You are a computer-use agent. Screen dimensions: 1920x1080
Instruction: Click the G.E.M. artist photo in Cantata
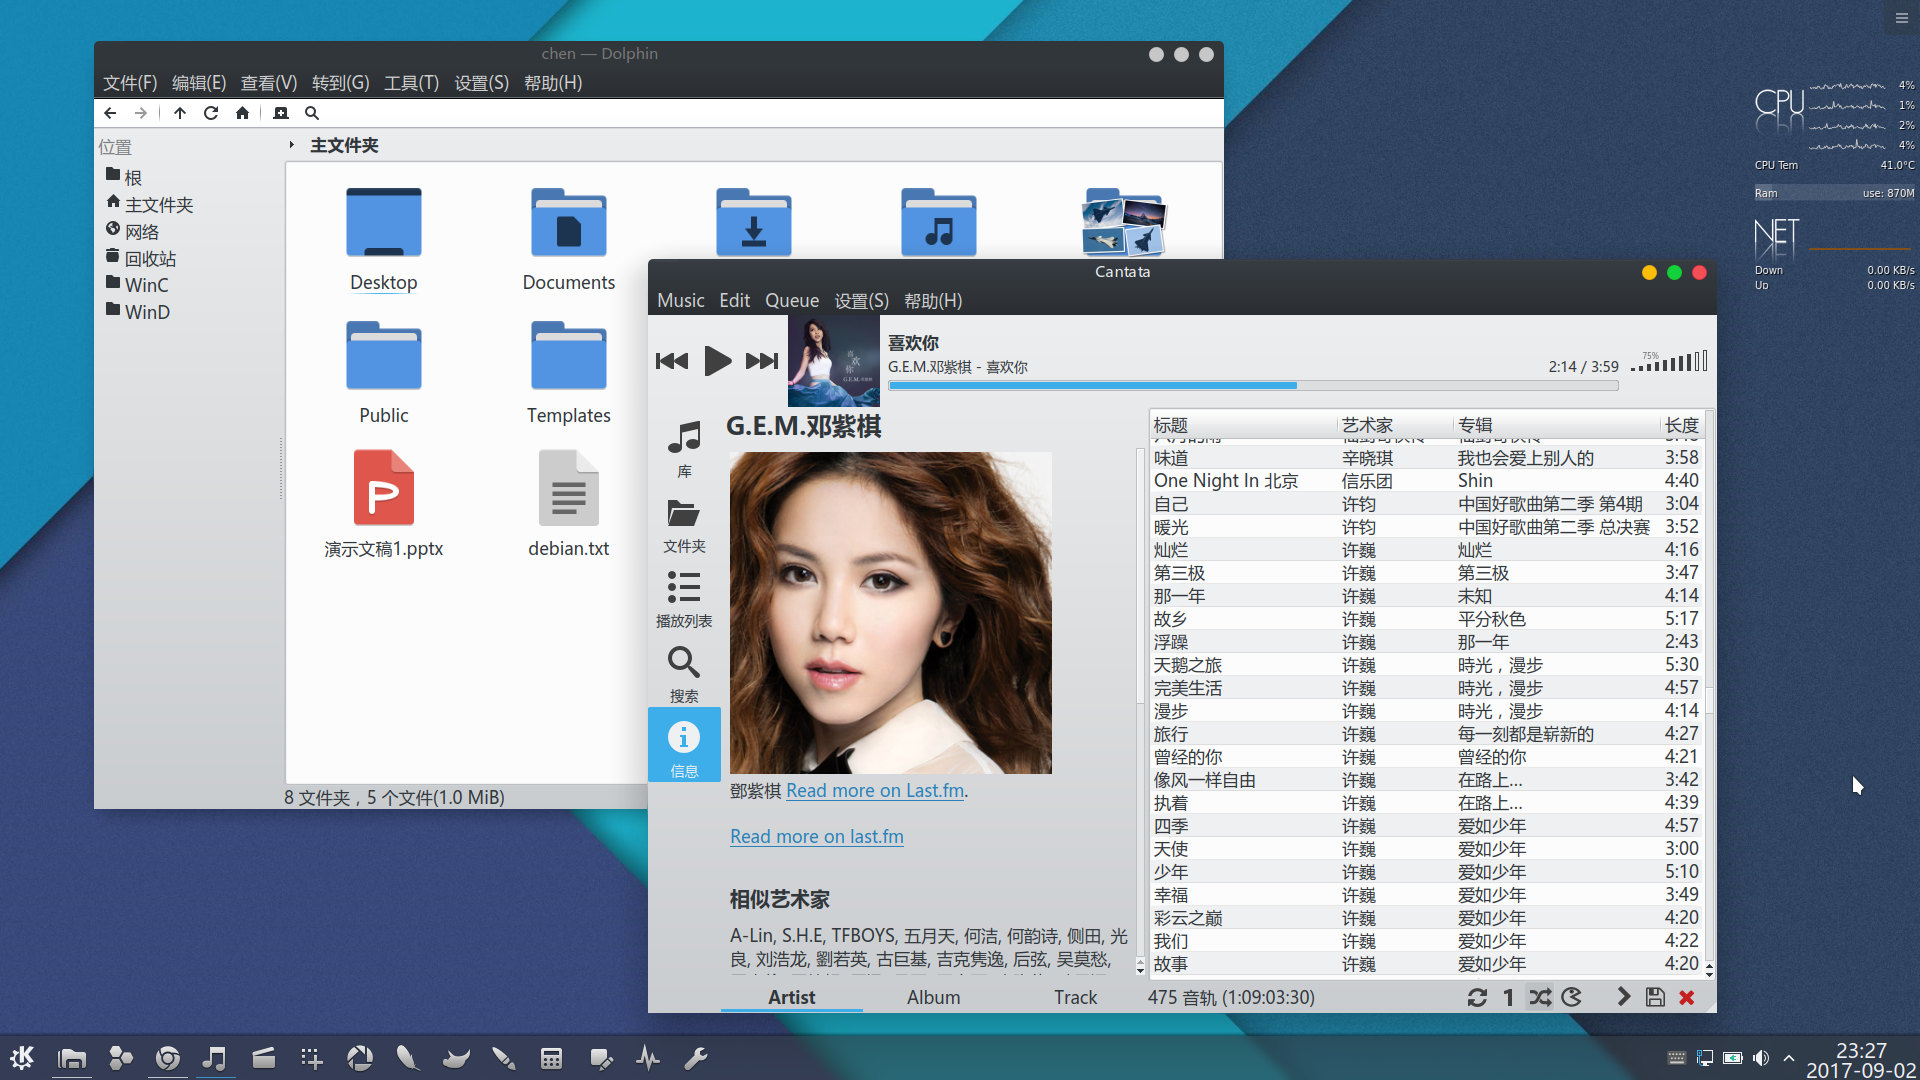point(890,612)
